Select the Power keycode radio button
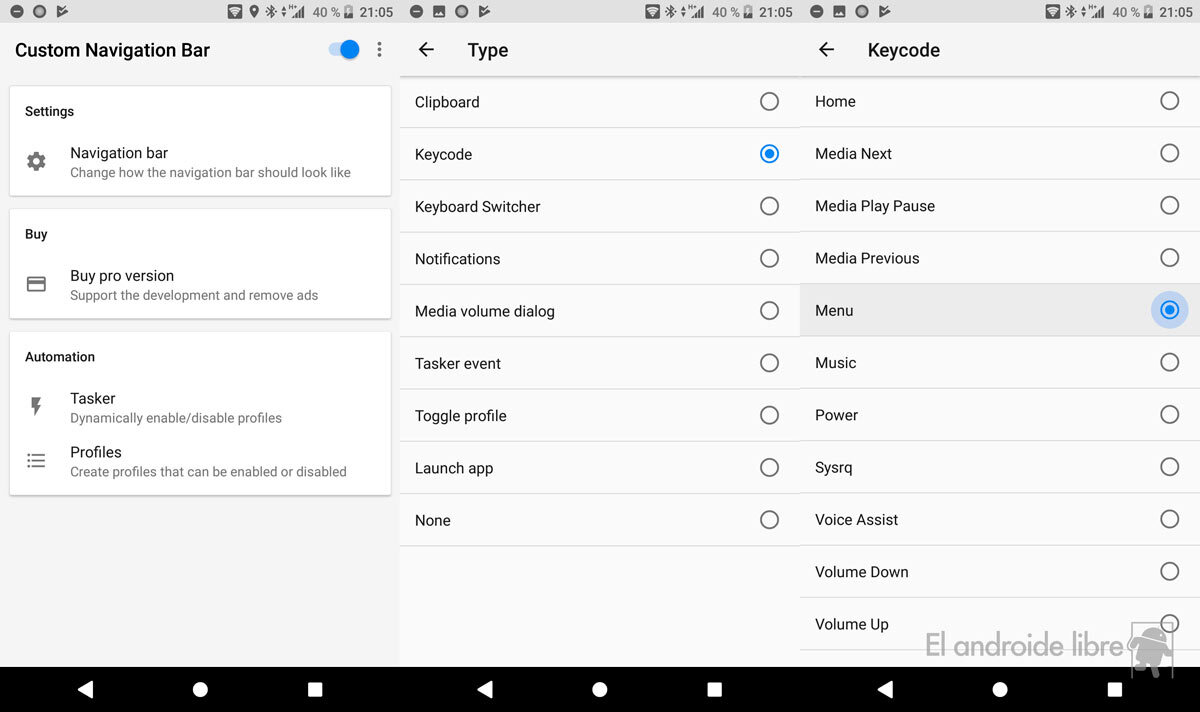 tap(1169, 415)
